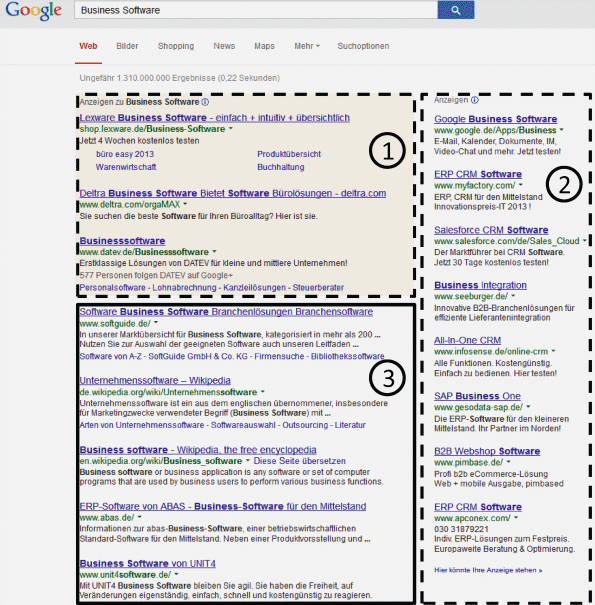The width and height of the screenshot is (595, 605).
Task: Open 'Bibliothekssoftware' sitelink
Action: tap(348, 356)
